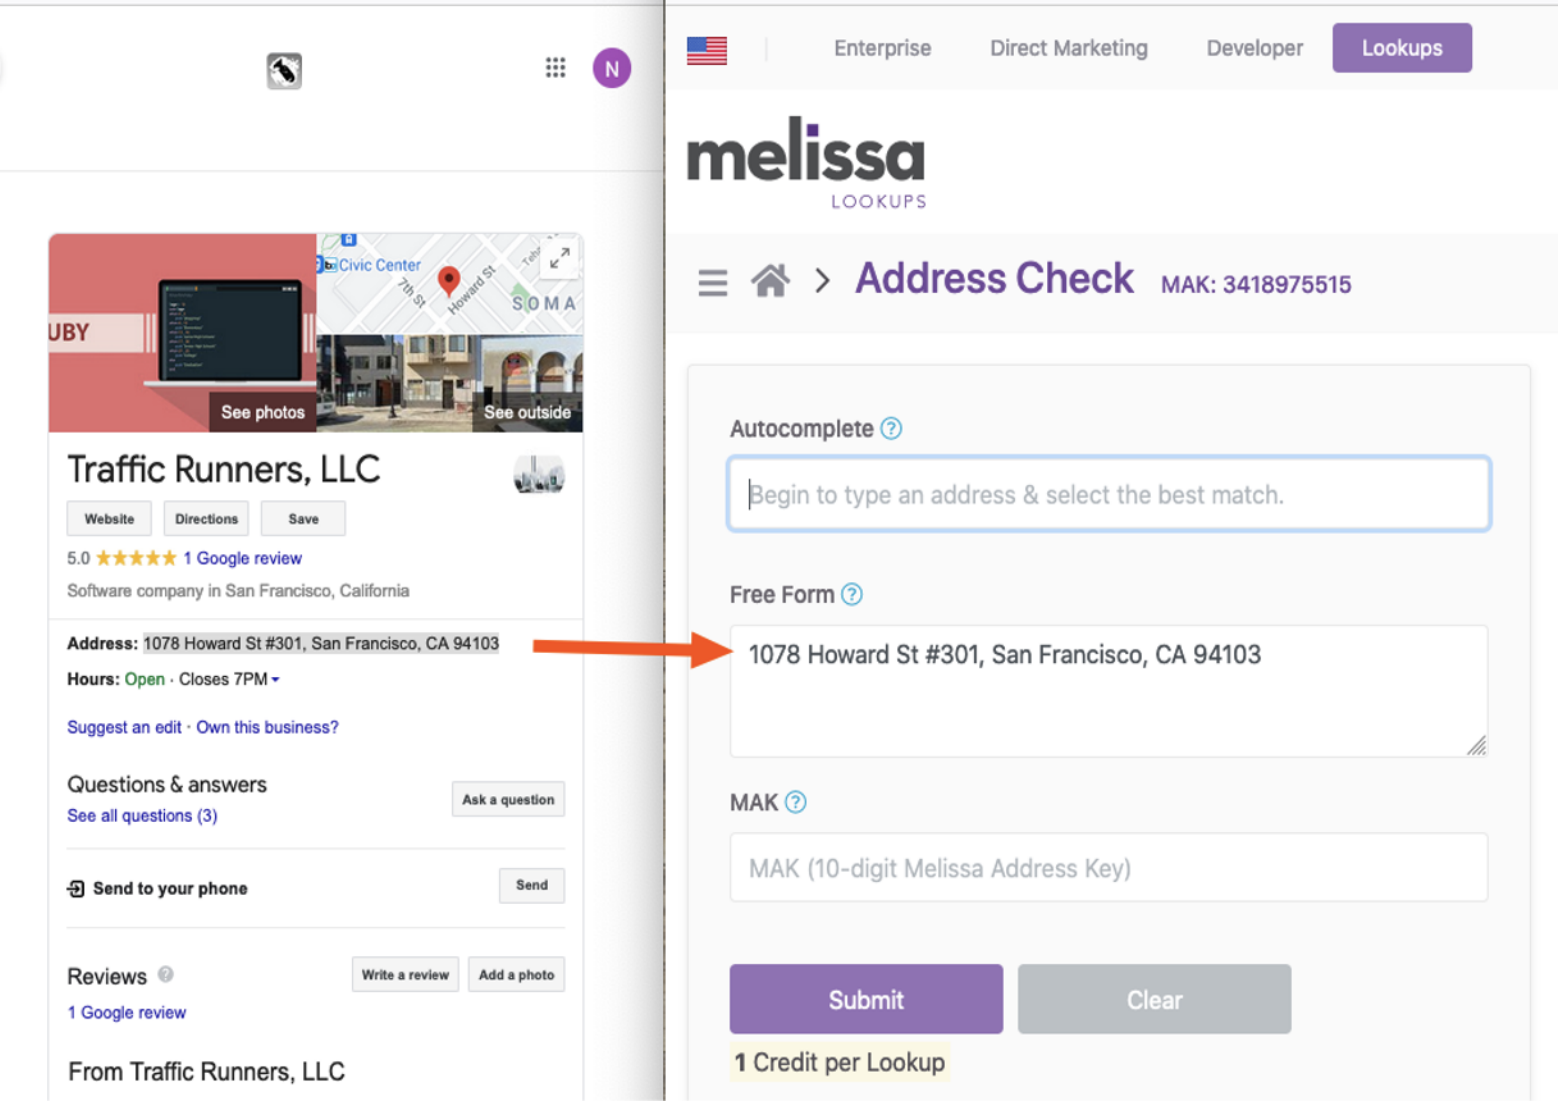
Task: Click the N profile avatar
Action: pos(611,67)
